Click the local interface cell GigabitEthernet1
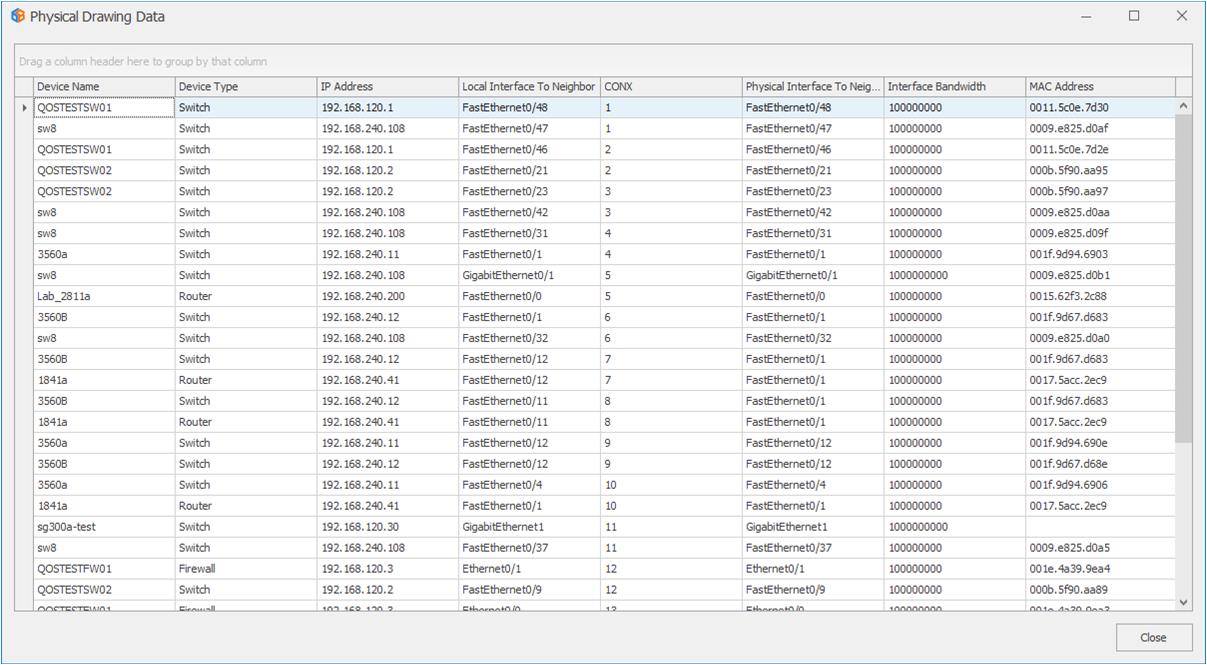Viewport: 1207px width, 665px height. 530,527
